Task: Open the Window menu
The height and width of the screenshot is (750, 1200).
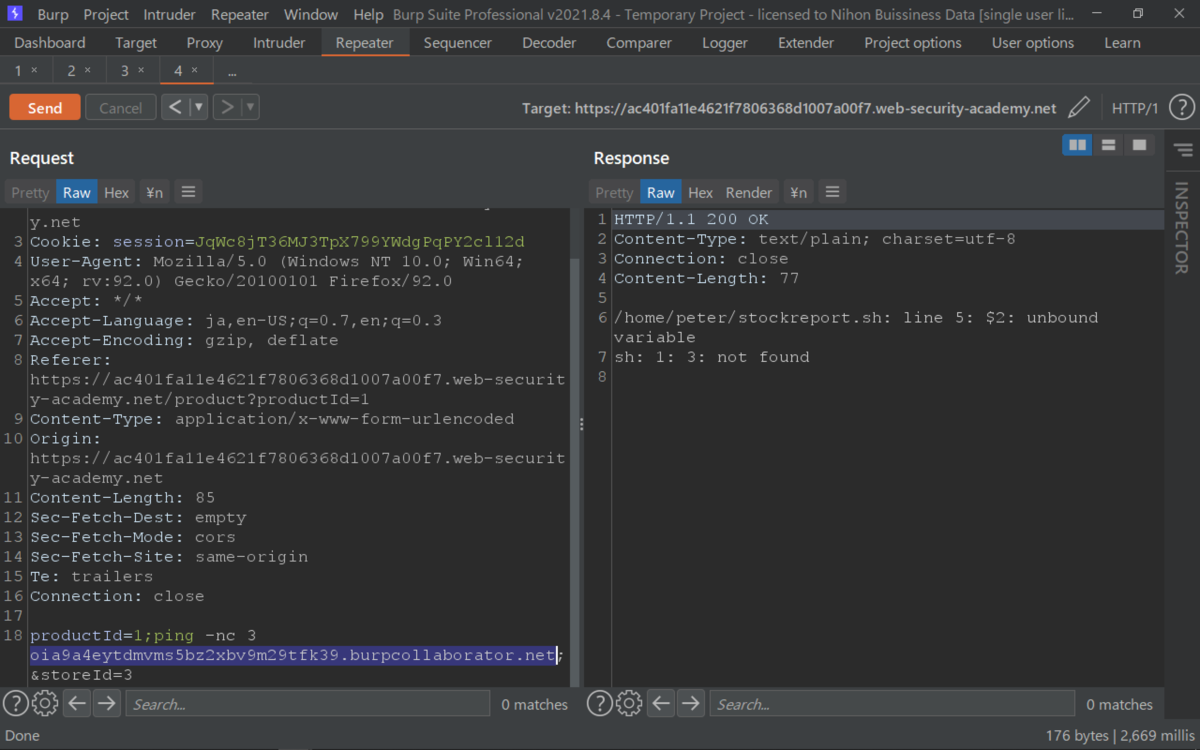Action: click(311, 14)
